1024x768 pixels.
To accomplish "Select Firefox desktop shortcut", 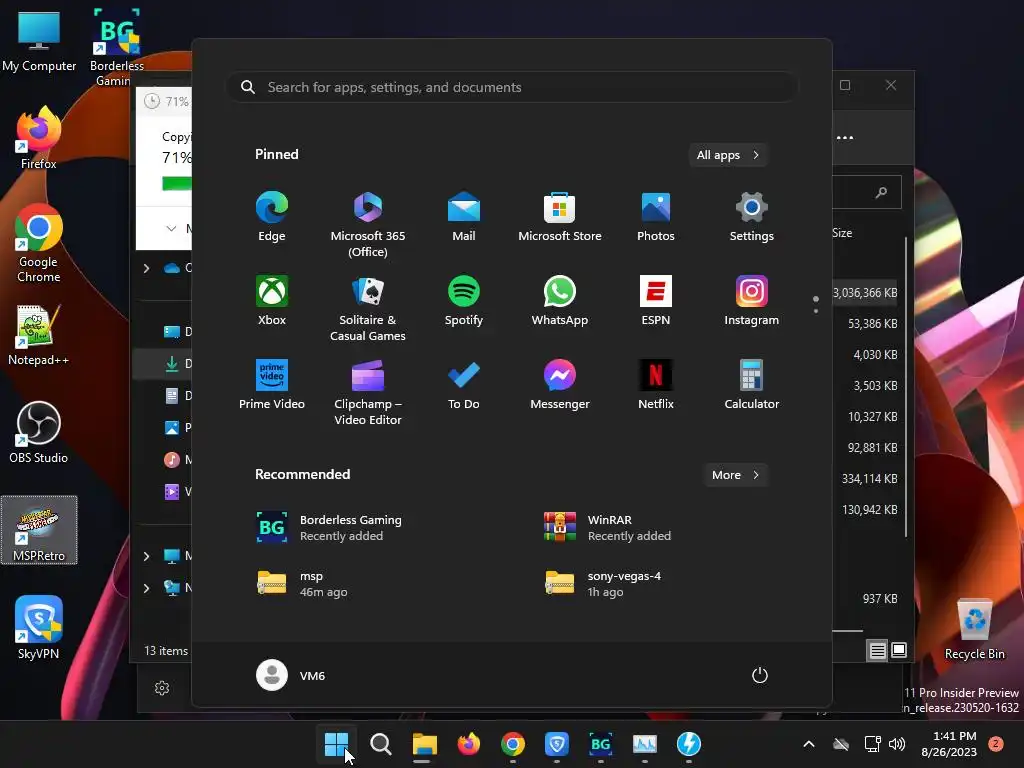I will (39, 137).
